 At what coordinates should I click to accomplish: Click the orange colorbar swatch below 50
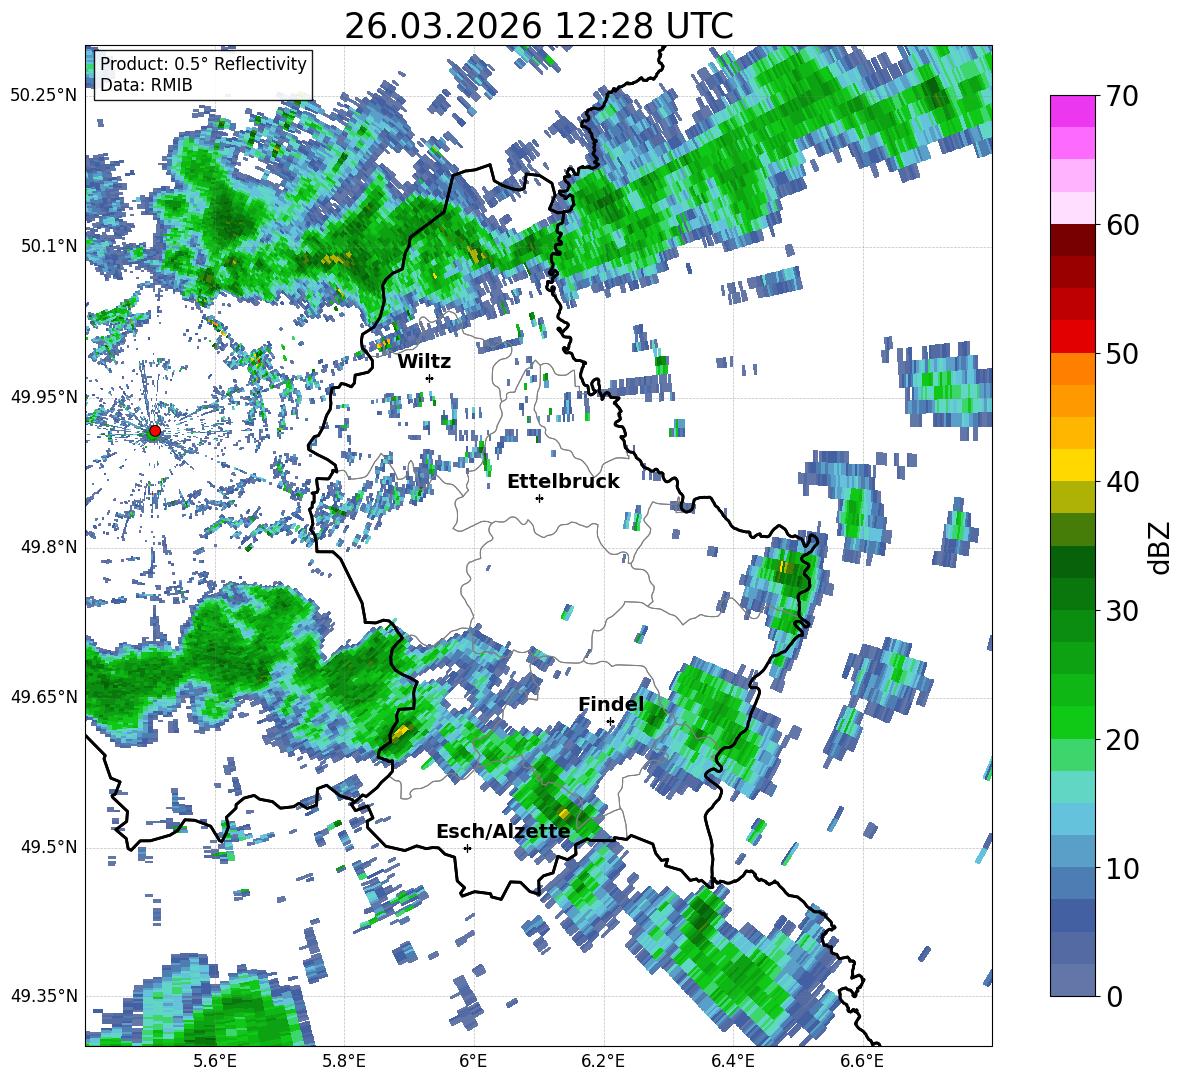[1072, 369]
